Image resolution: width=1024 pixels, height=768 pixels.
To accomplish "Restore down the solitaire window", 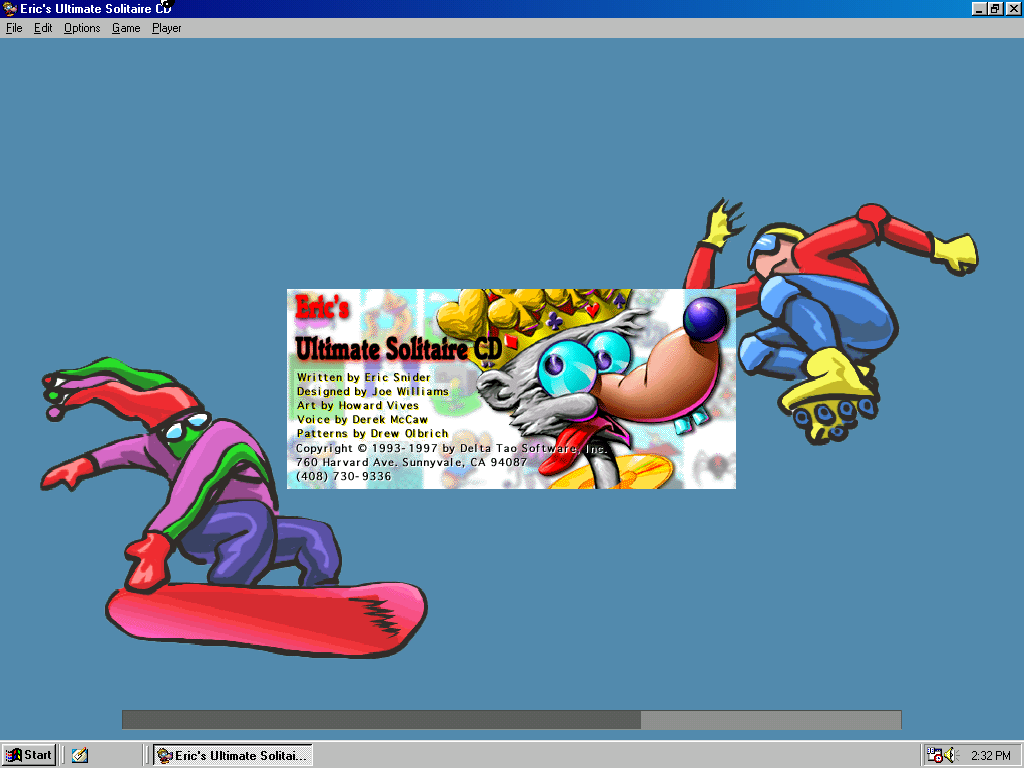I will point(995,8).
